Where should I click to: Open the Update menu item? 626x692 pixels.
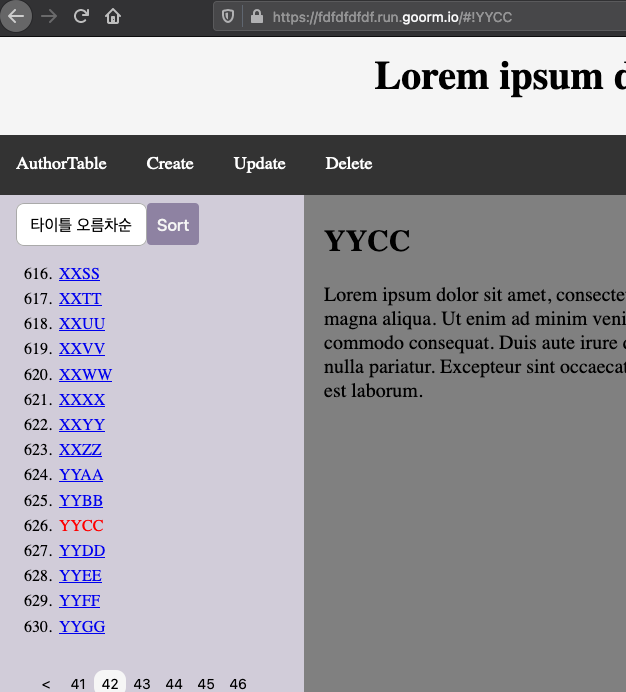coord(260,164)
